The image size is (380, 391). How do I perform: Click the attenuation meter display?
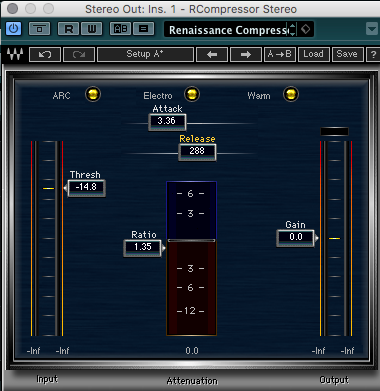pyautogui.click(x=192, y=258)
